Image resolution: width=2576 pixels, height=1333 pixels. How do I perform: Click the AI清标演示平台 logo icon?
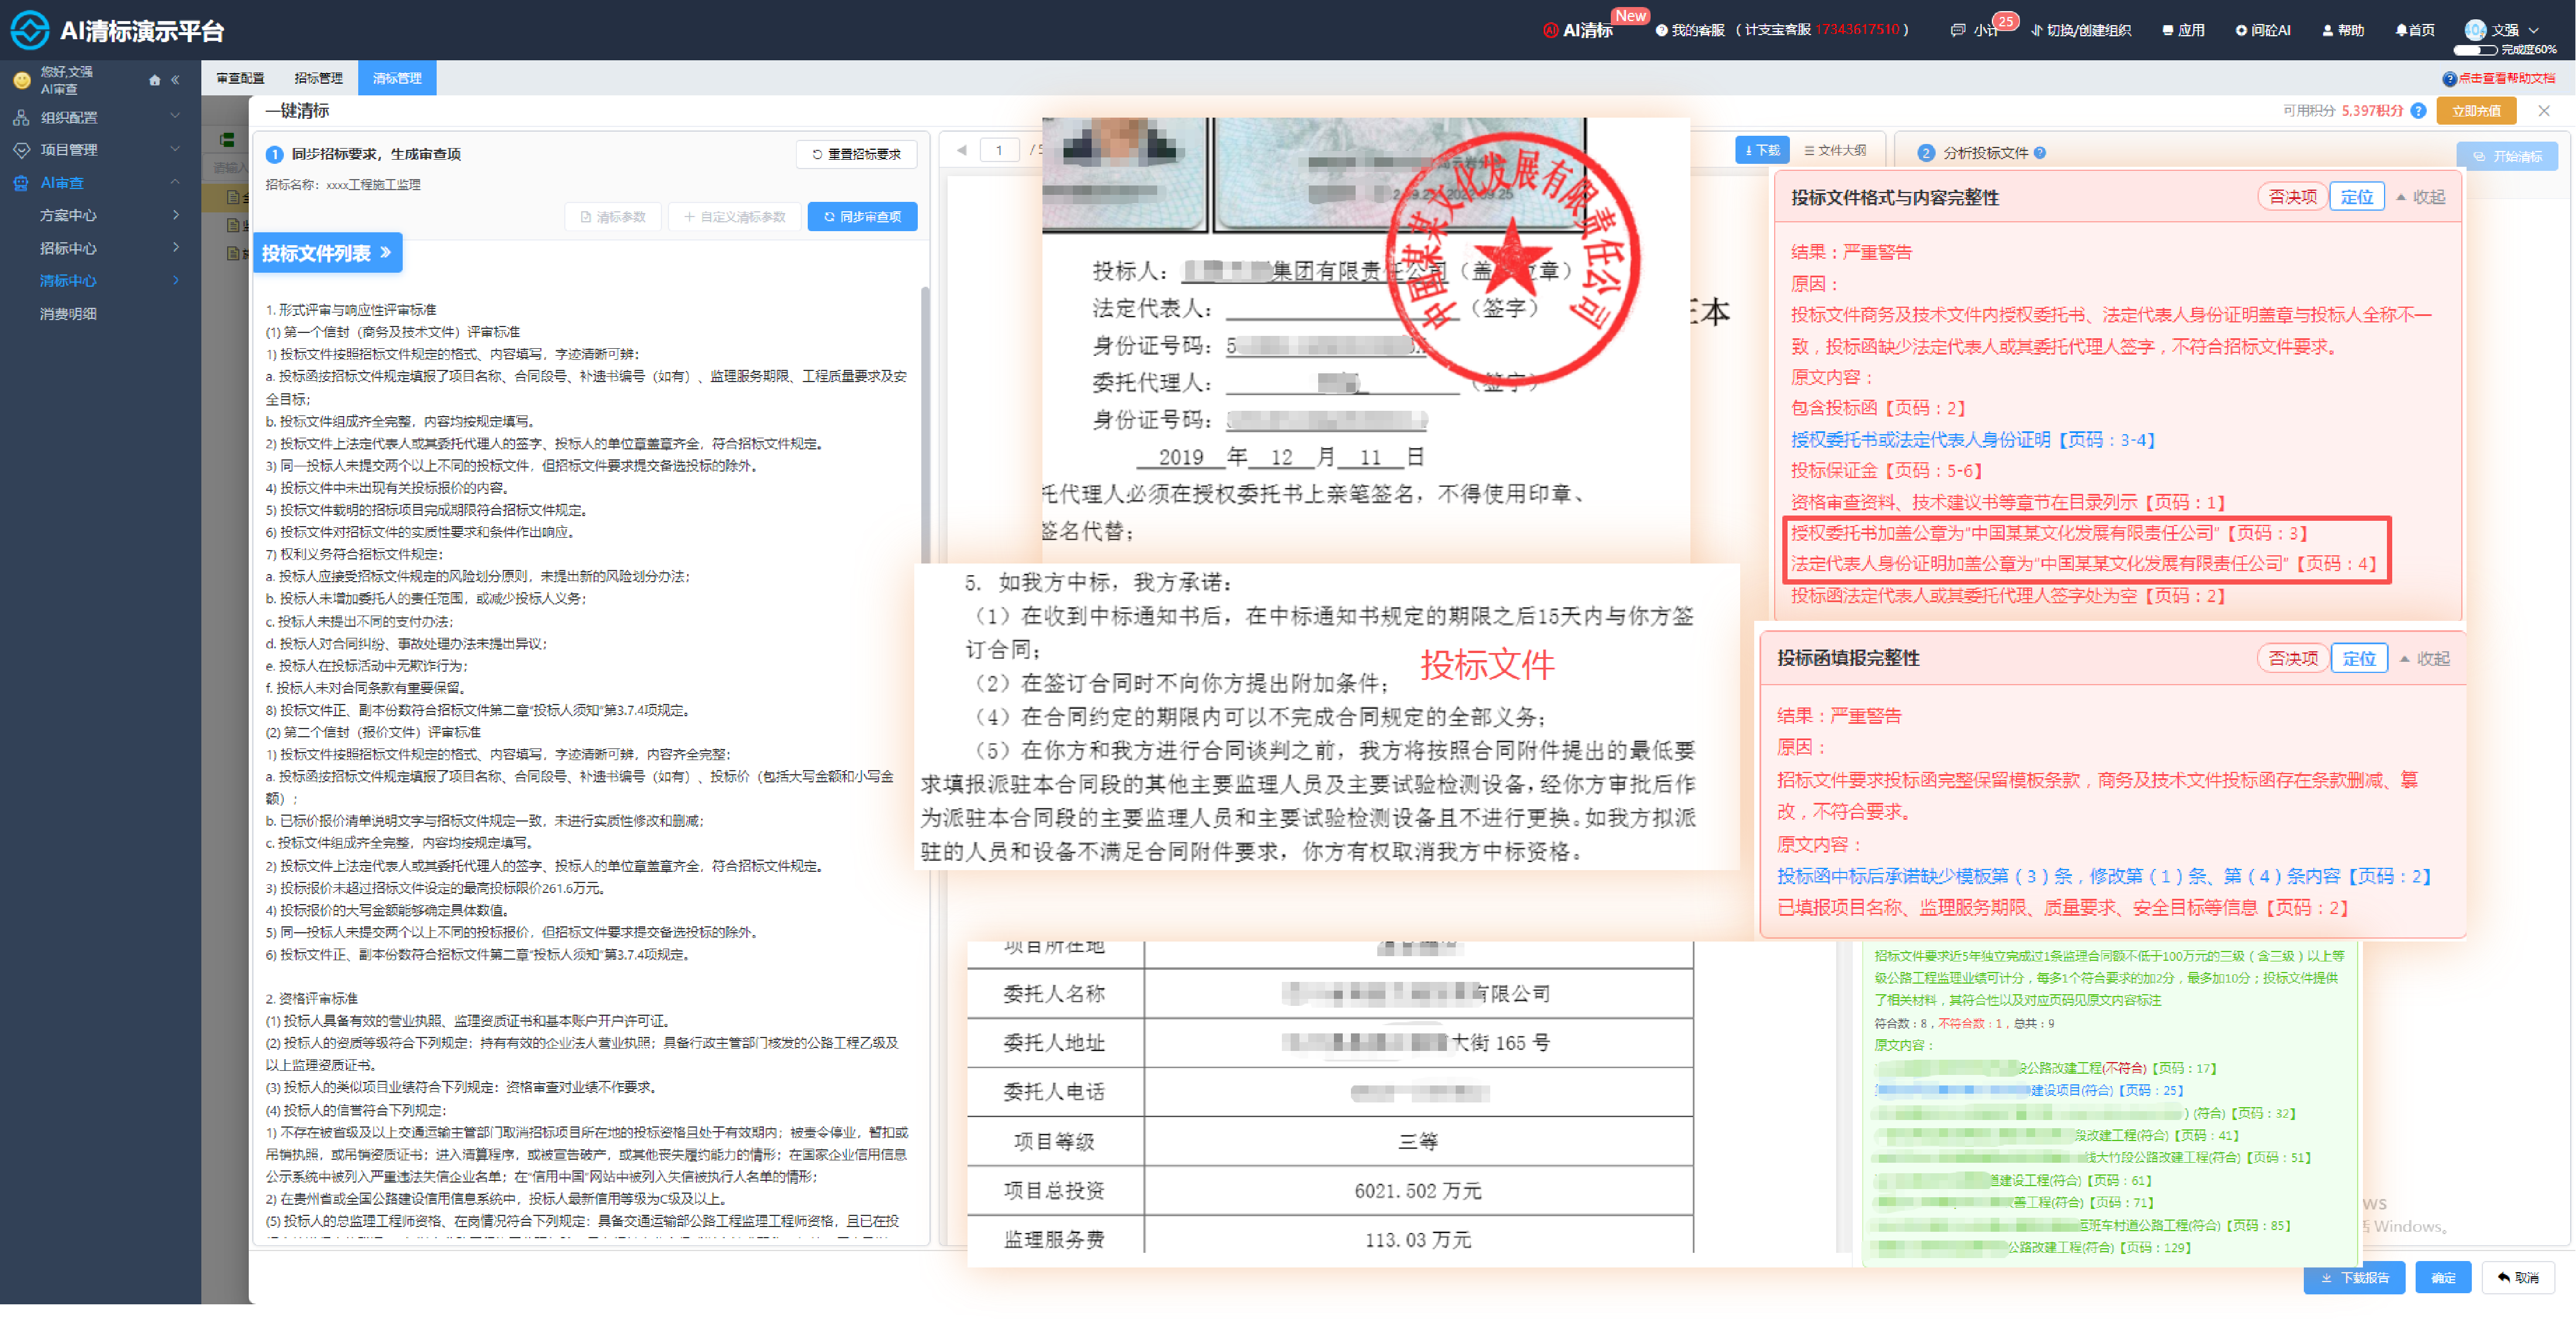click(29, 30)
